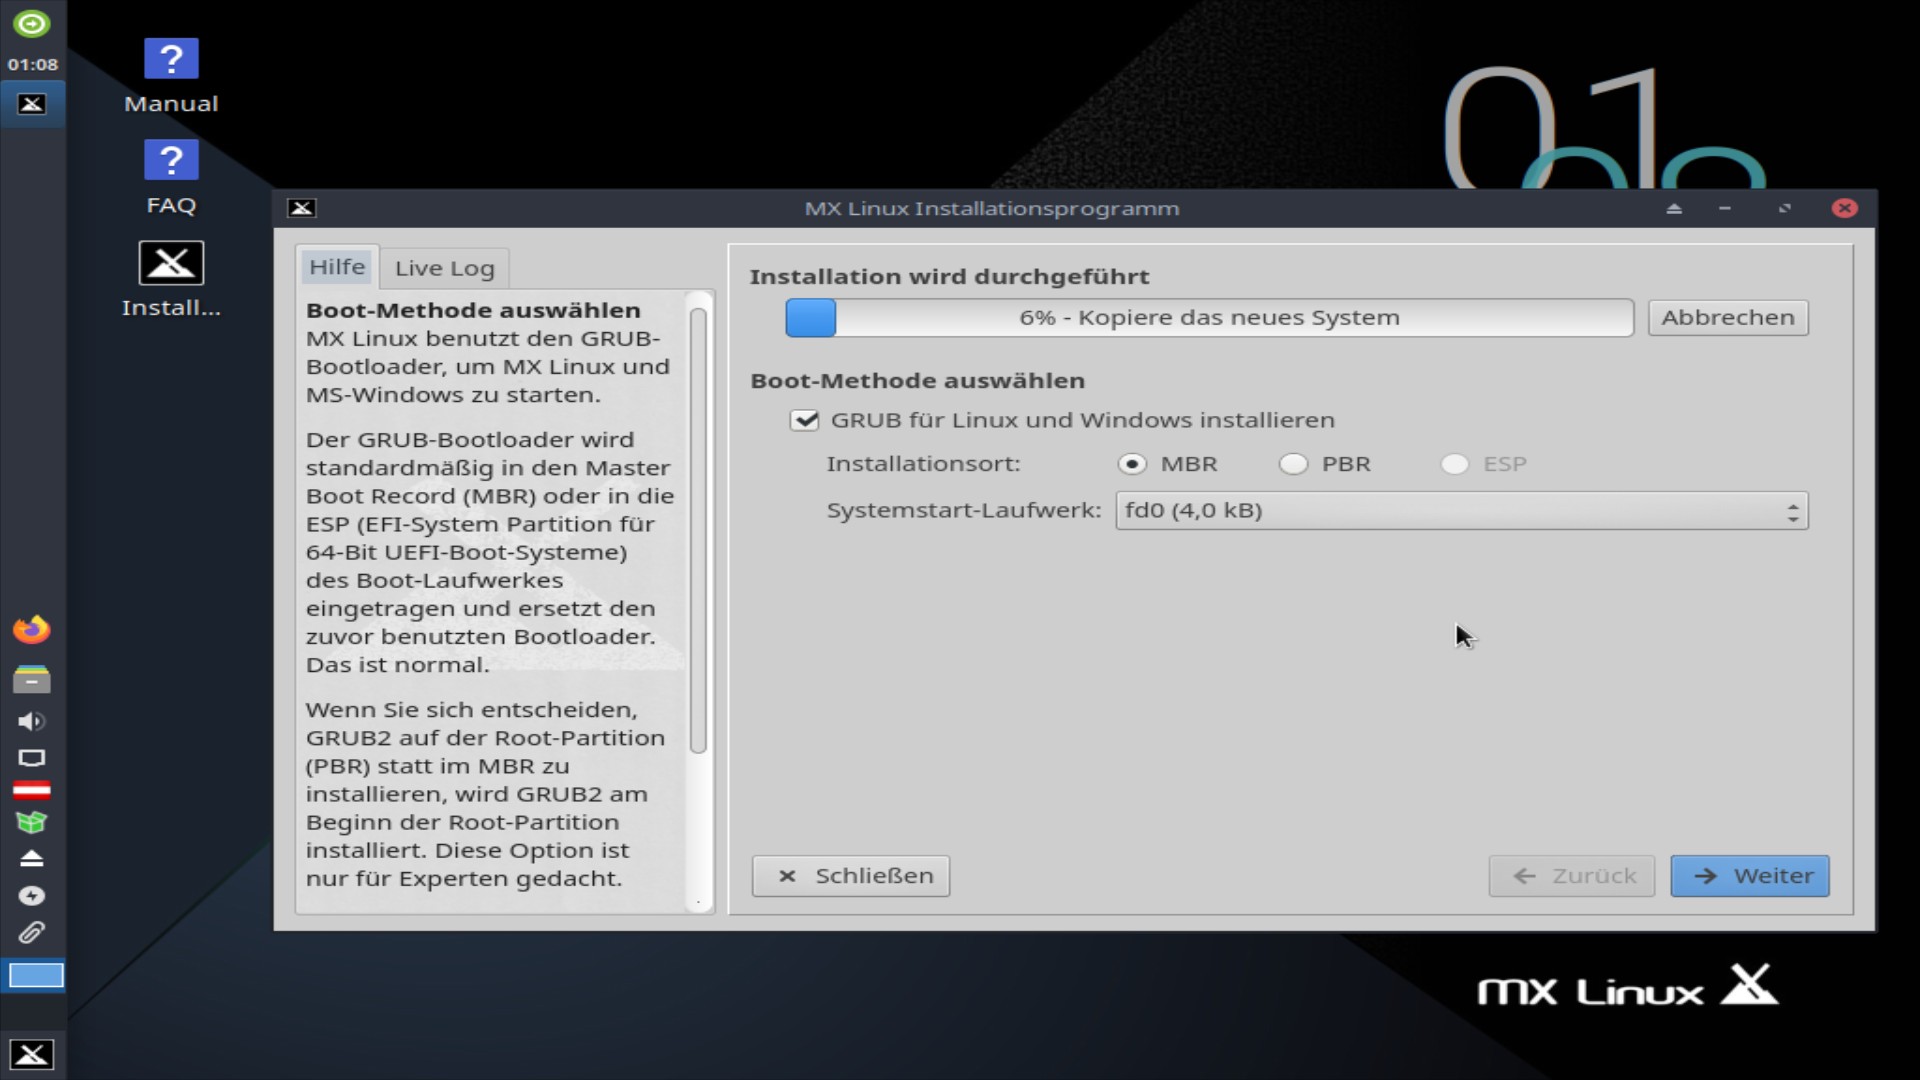Click the eject arrow in the installer titlebar
Image resolution: width=1920 pixels, height=1080 pixels.
[1674, 208]
